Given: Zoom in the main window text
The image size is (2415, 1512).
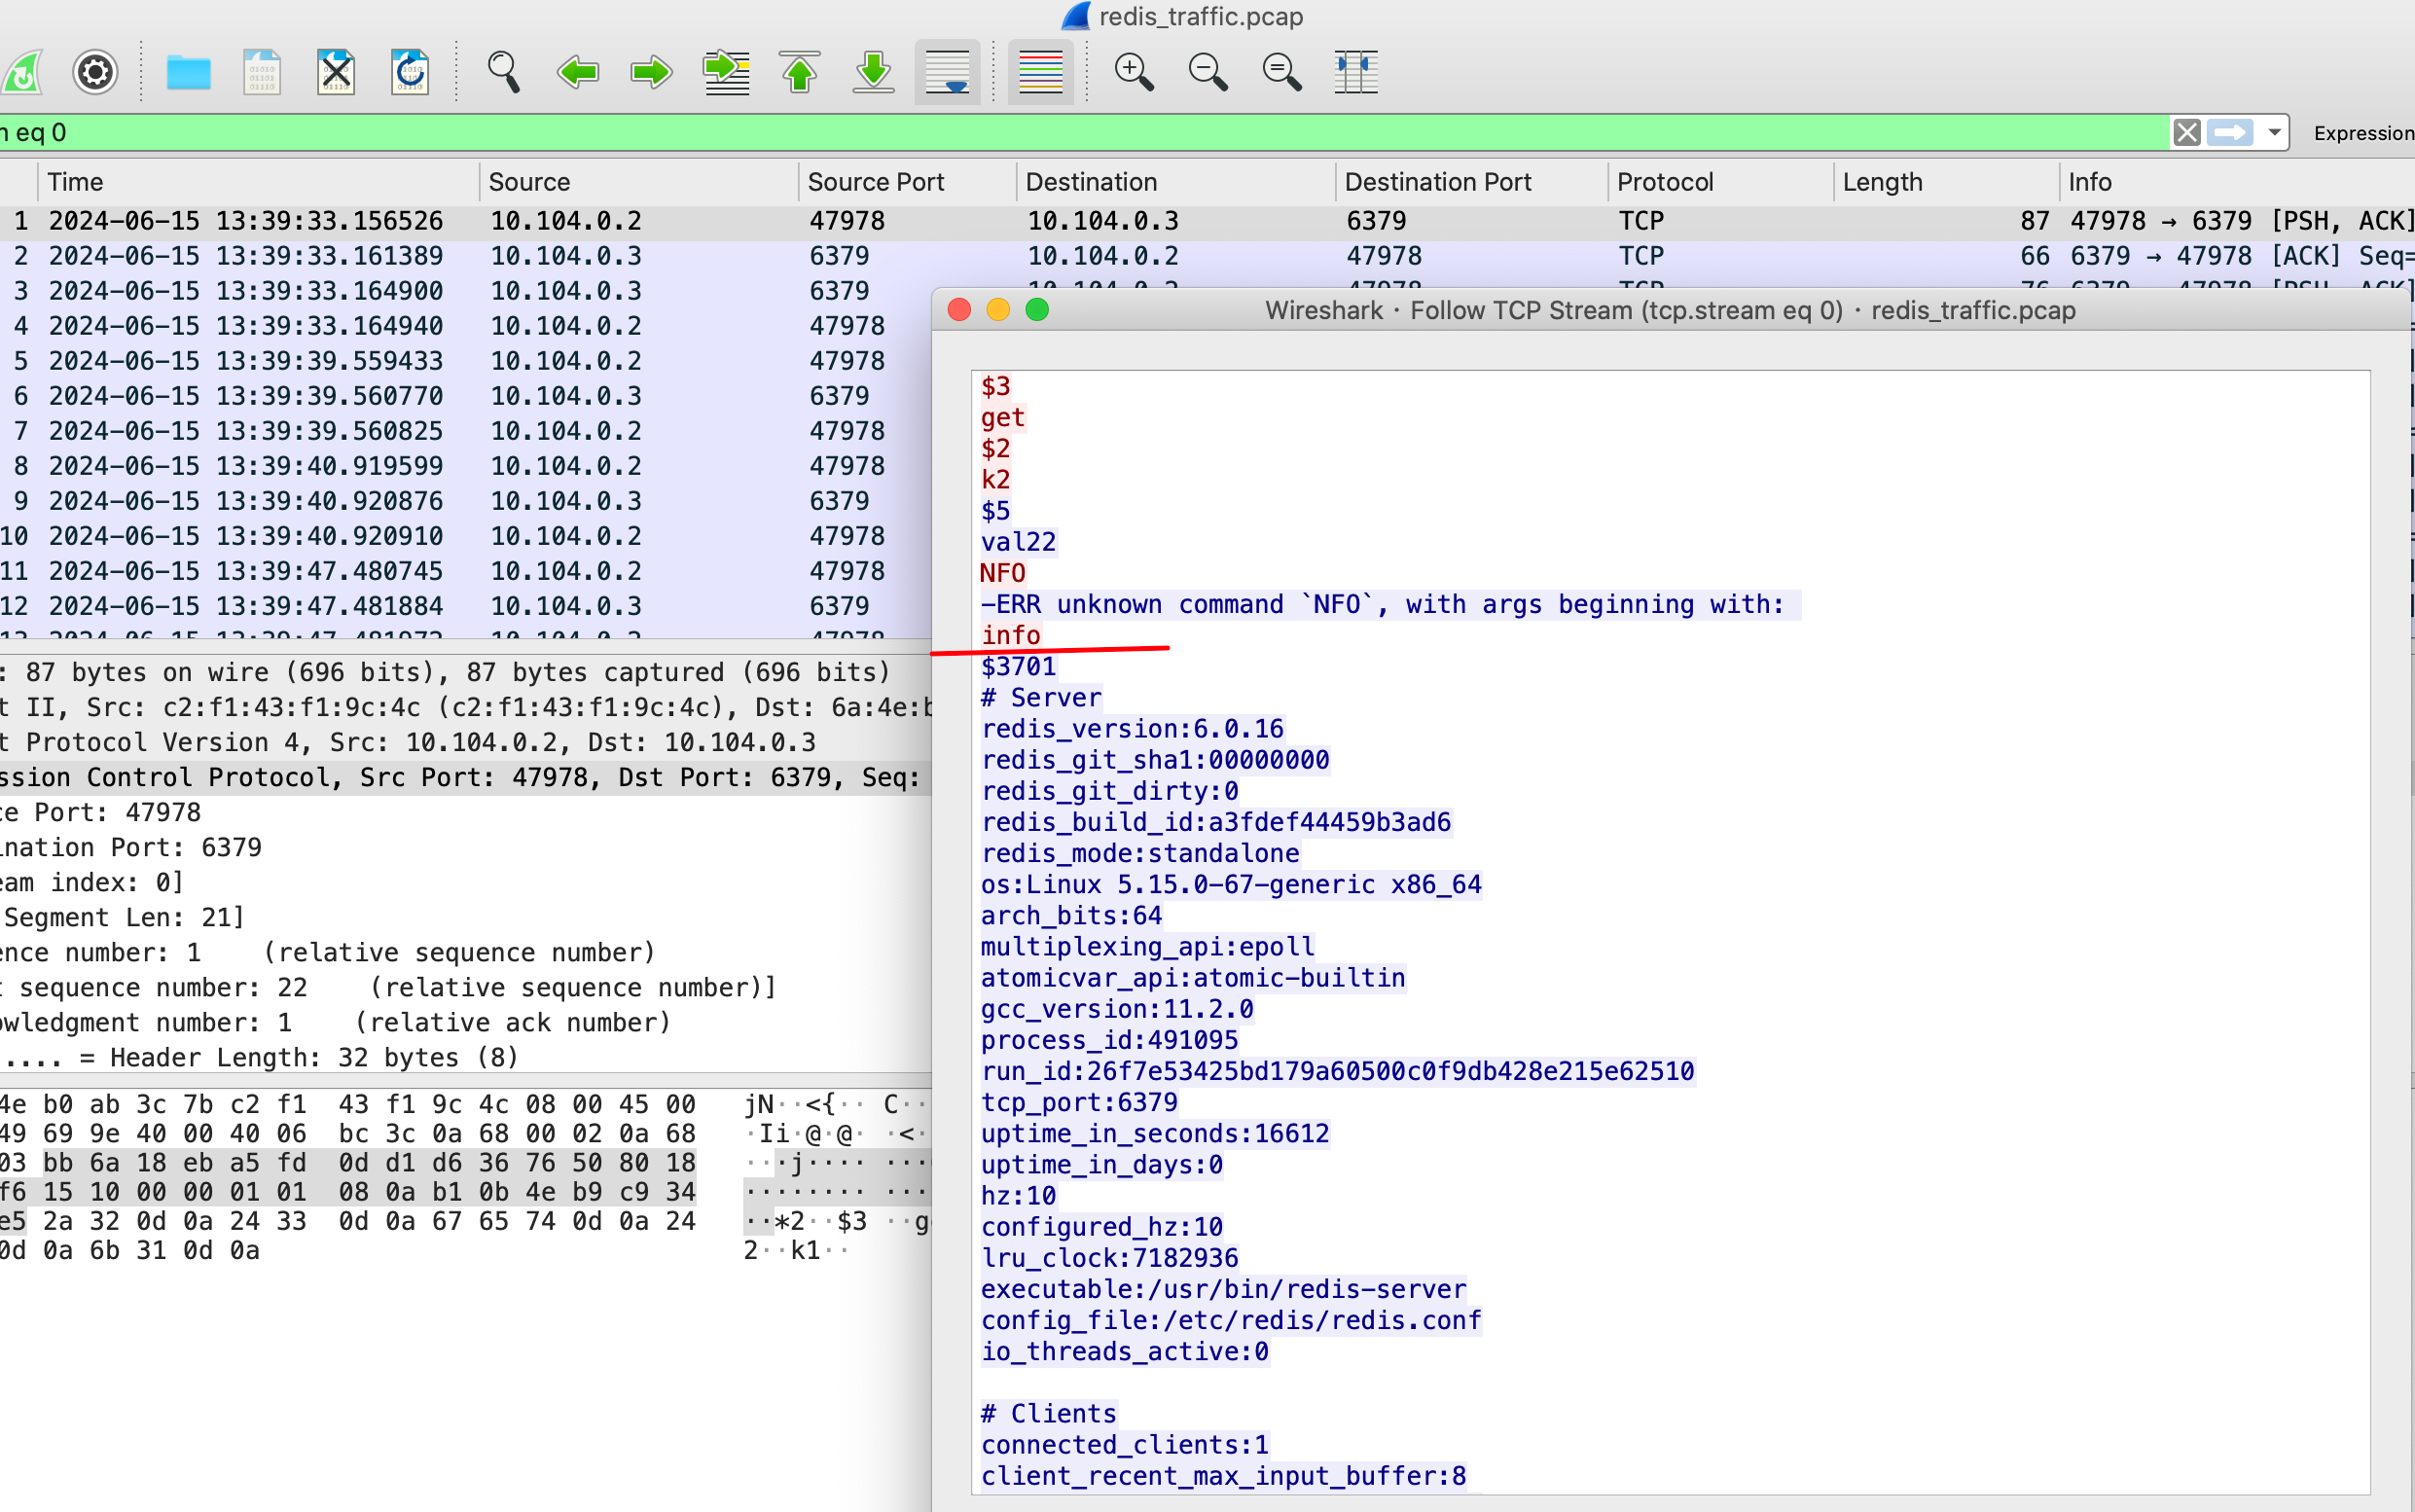Looking at the screenshot, I should click(1133, 72).
